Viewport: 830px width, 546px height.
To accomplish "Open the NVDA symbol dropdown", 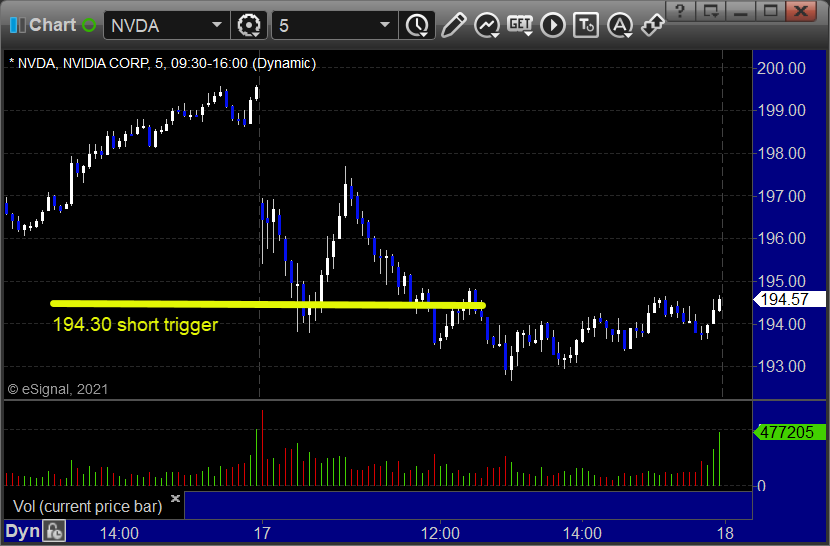I will click(216, 25).
